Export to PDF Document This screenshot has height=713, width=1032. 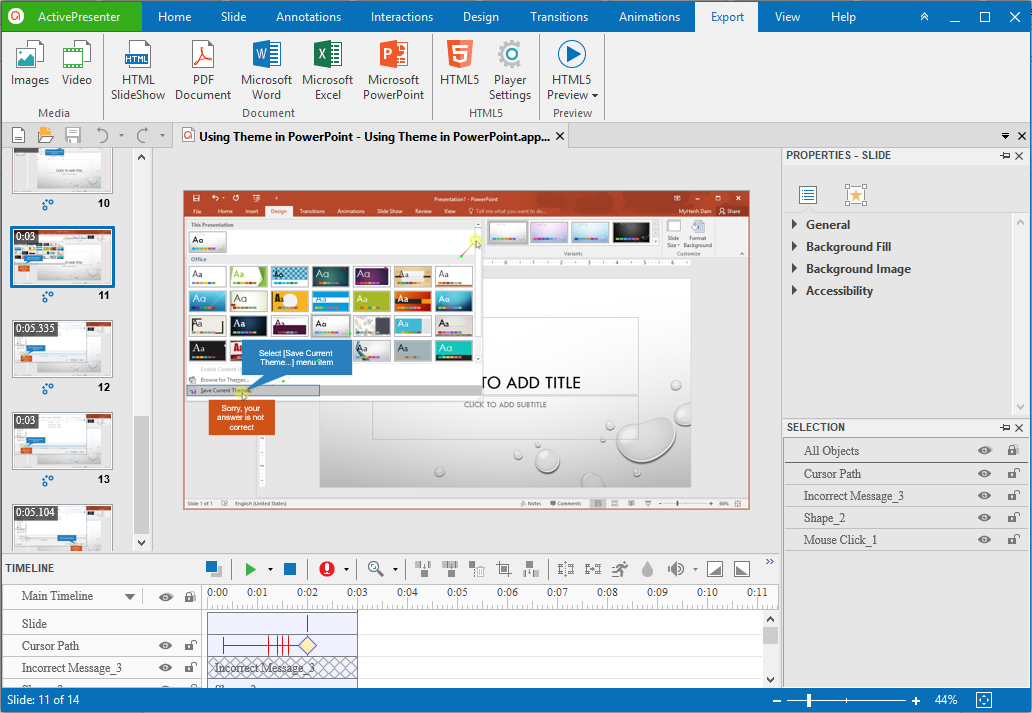(203, 70)
